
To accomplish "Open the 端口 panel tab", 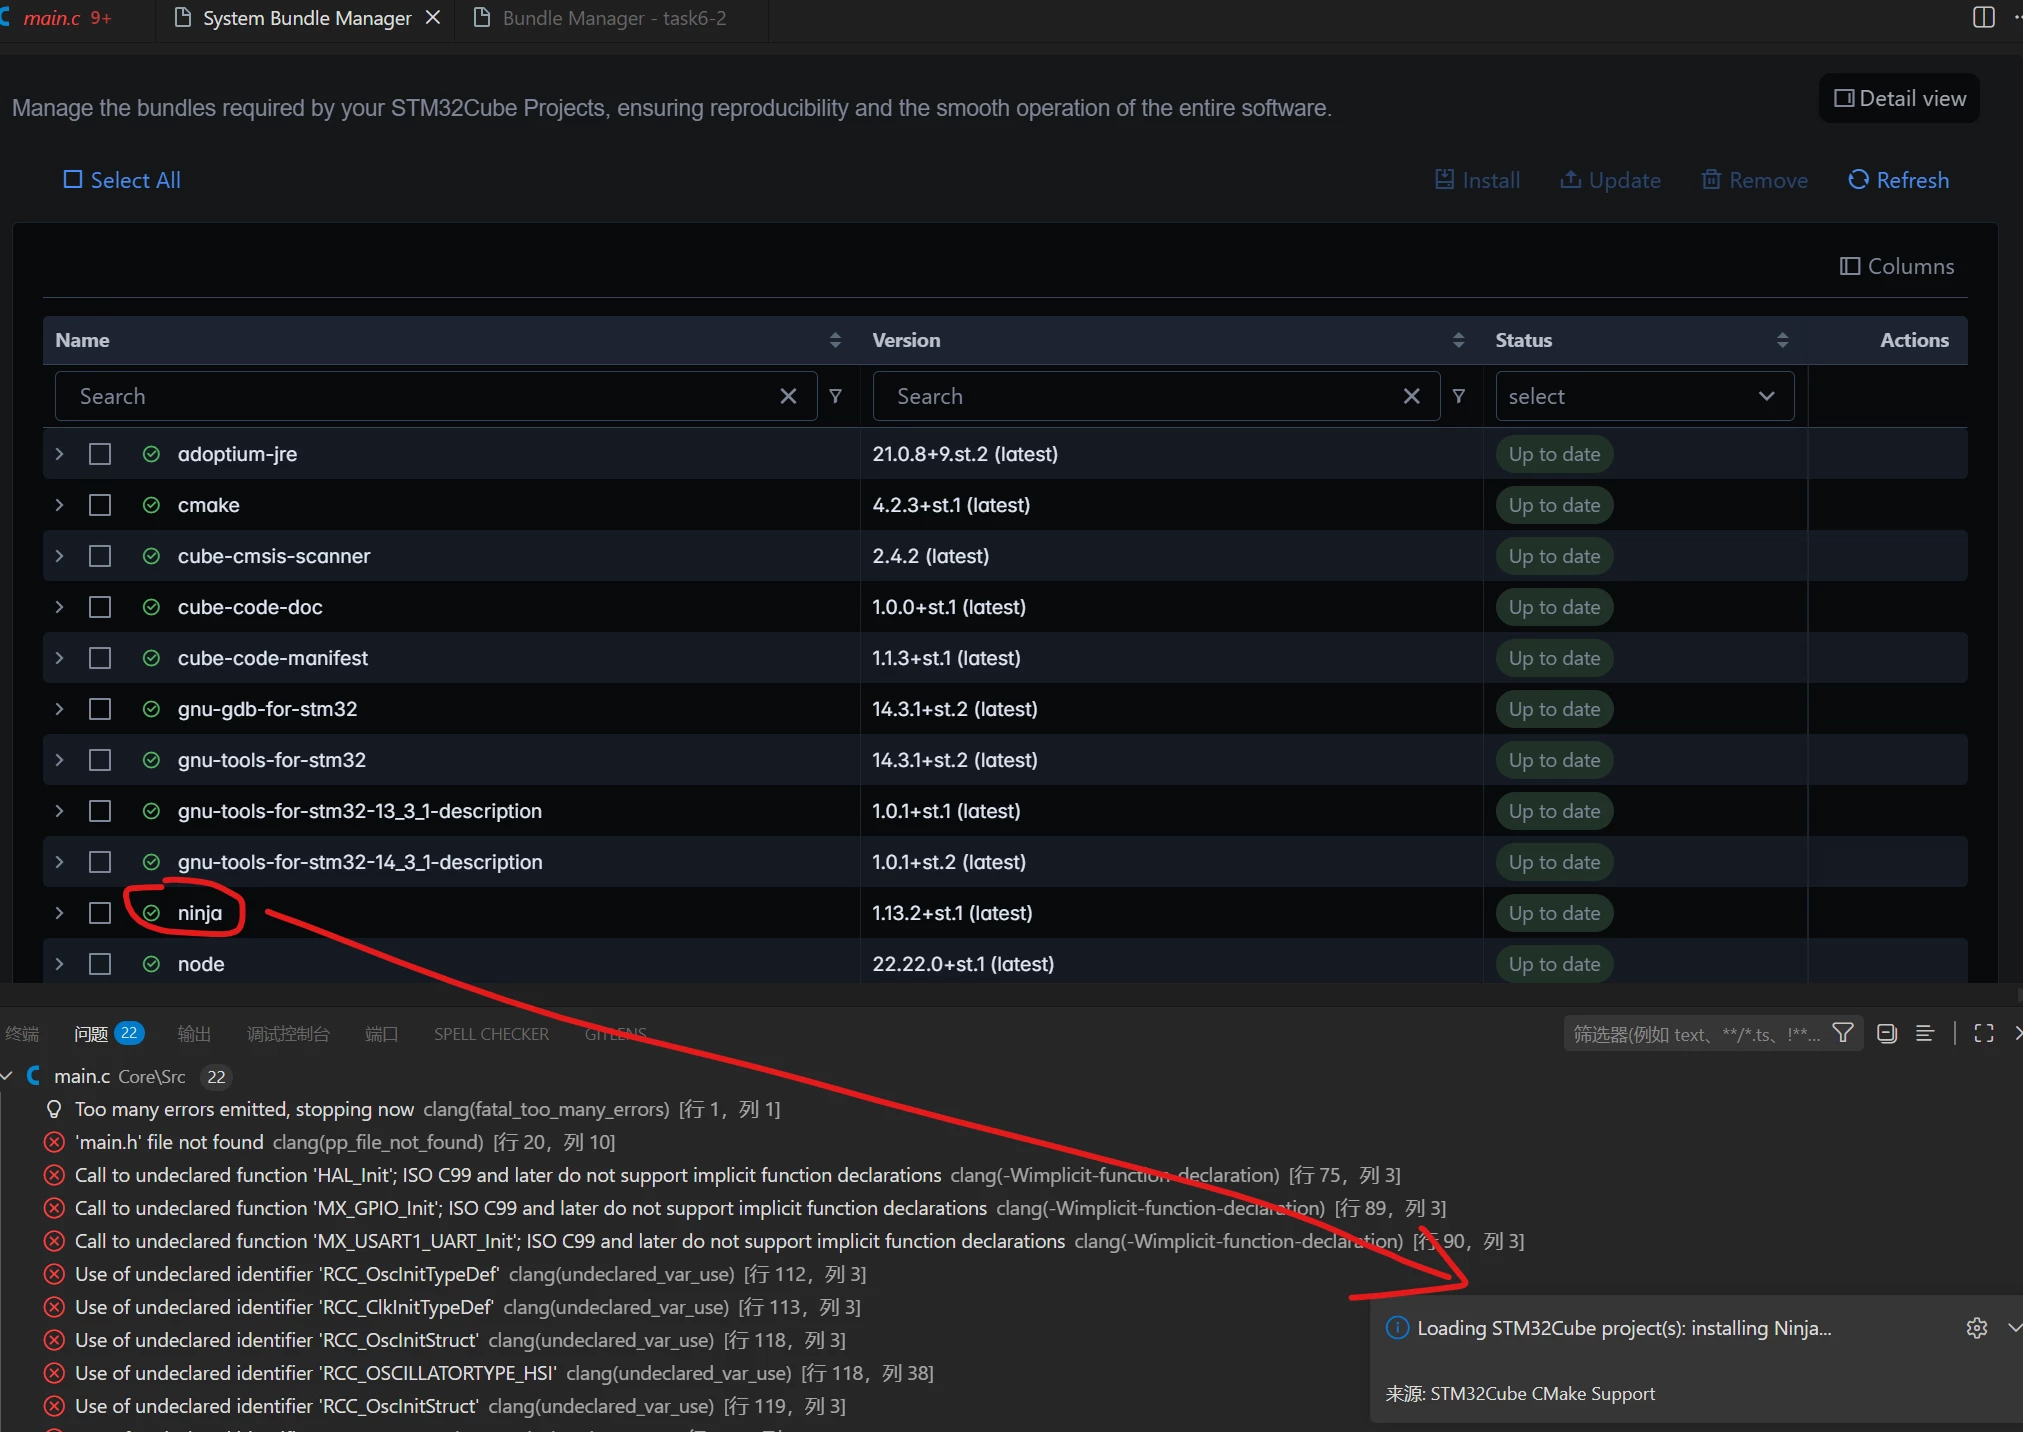I will (381, 1034).
